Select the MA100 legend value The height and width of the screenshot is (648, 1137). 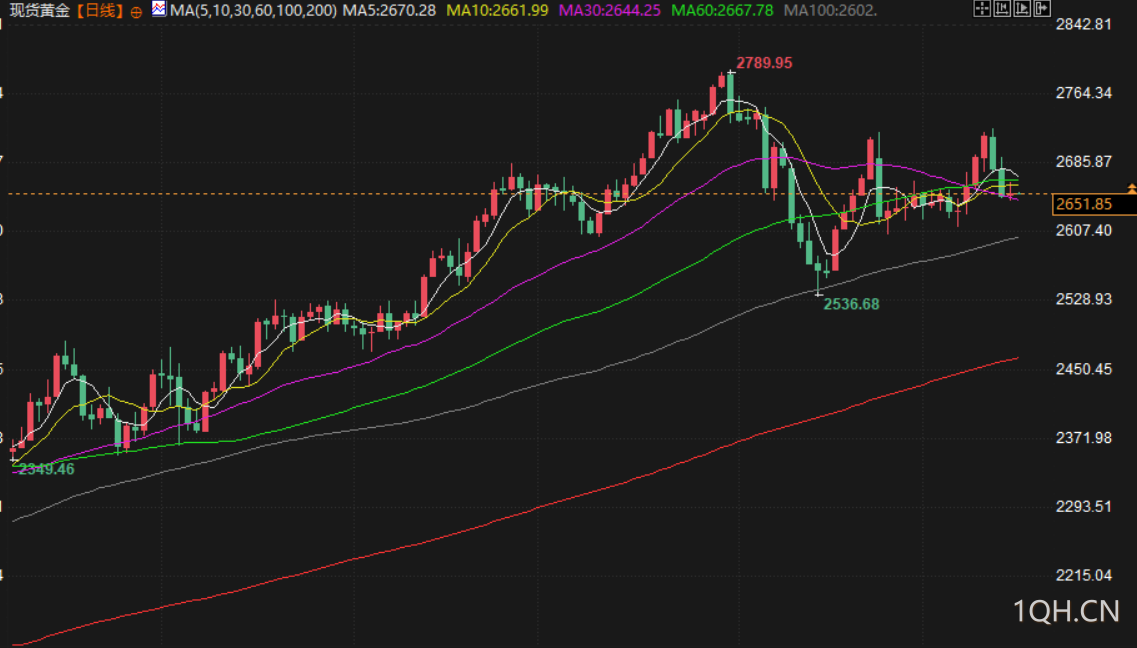coord(831,11)
